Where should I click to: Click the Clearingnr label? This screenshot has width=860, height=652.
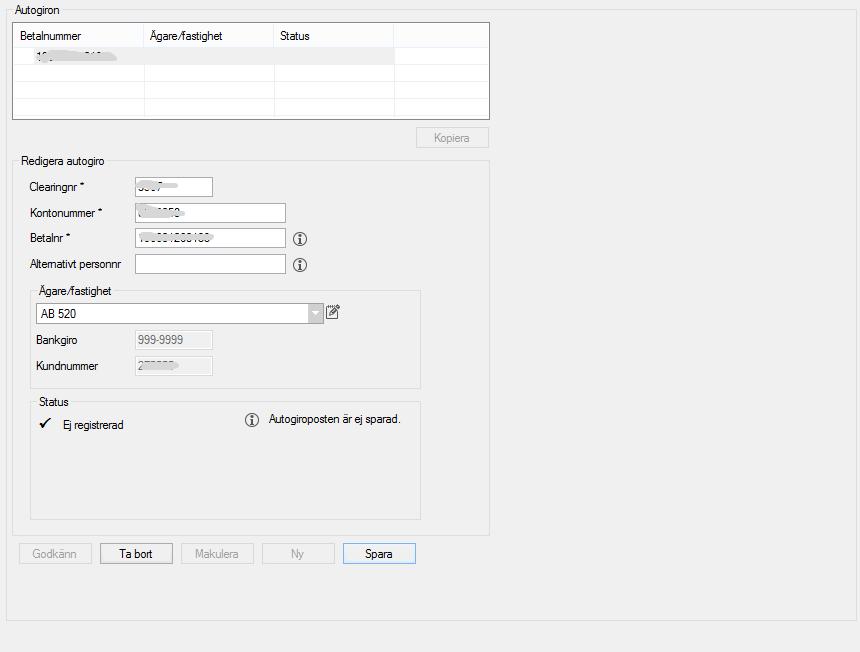pyautogui.click(x=56, y=187)
